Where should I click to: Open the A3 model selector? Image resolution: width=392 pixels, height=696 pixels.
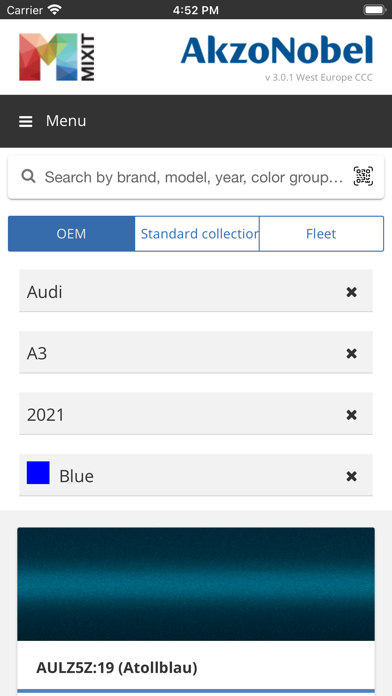click(x=196, y=352)
